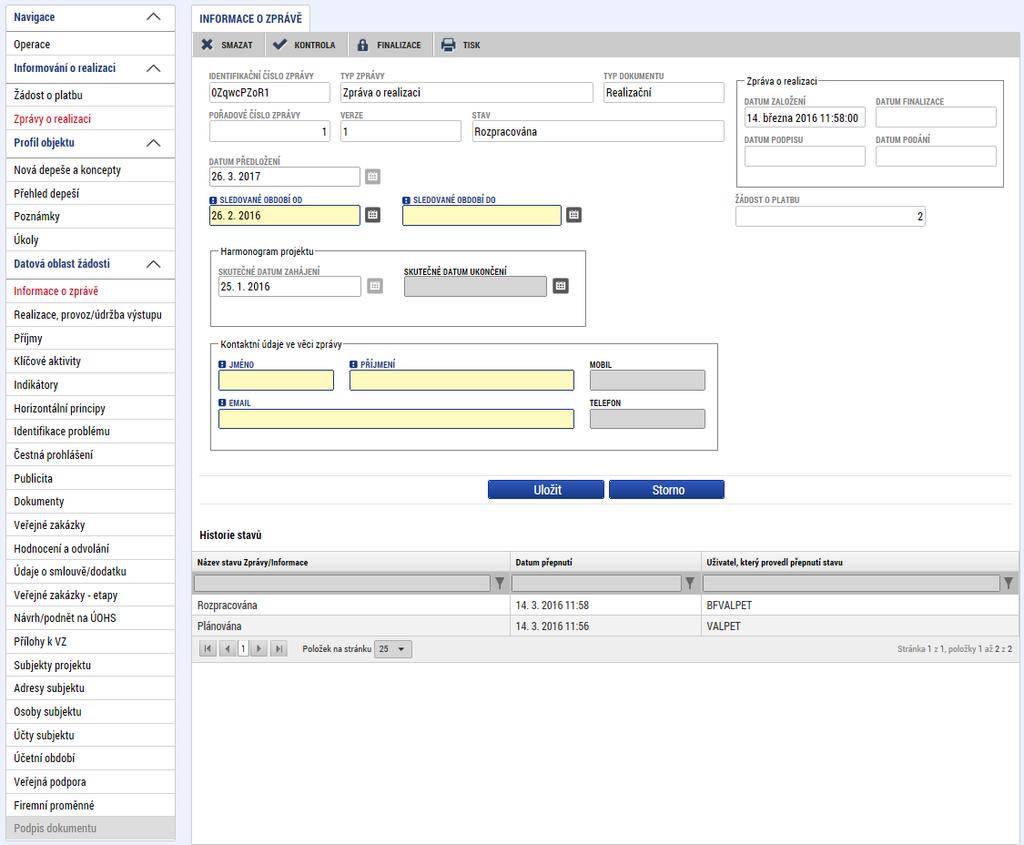Viewport: 1024px width, 845px height.
Task: Open Zprávy o realizaci menu item
Action: (x=90, y=119)
